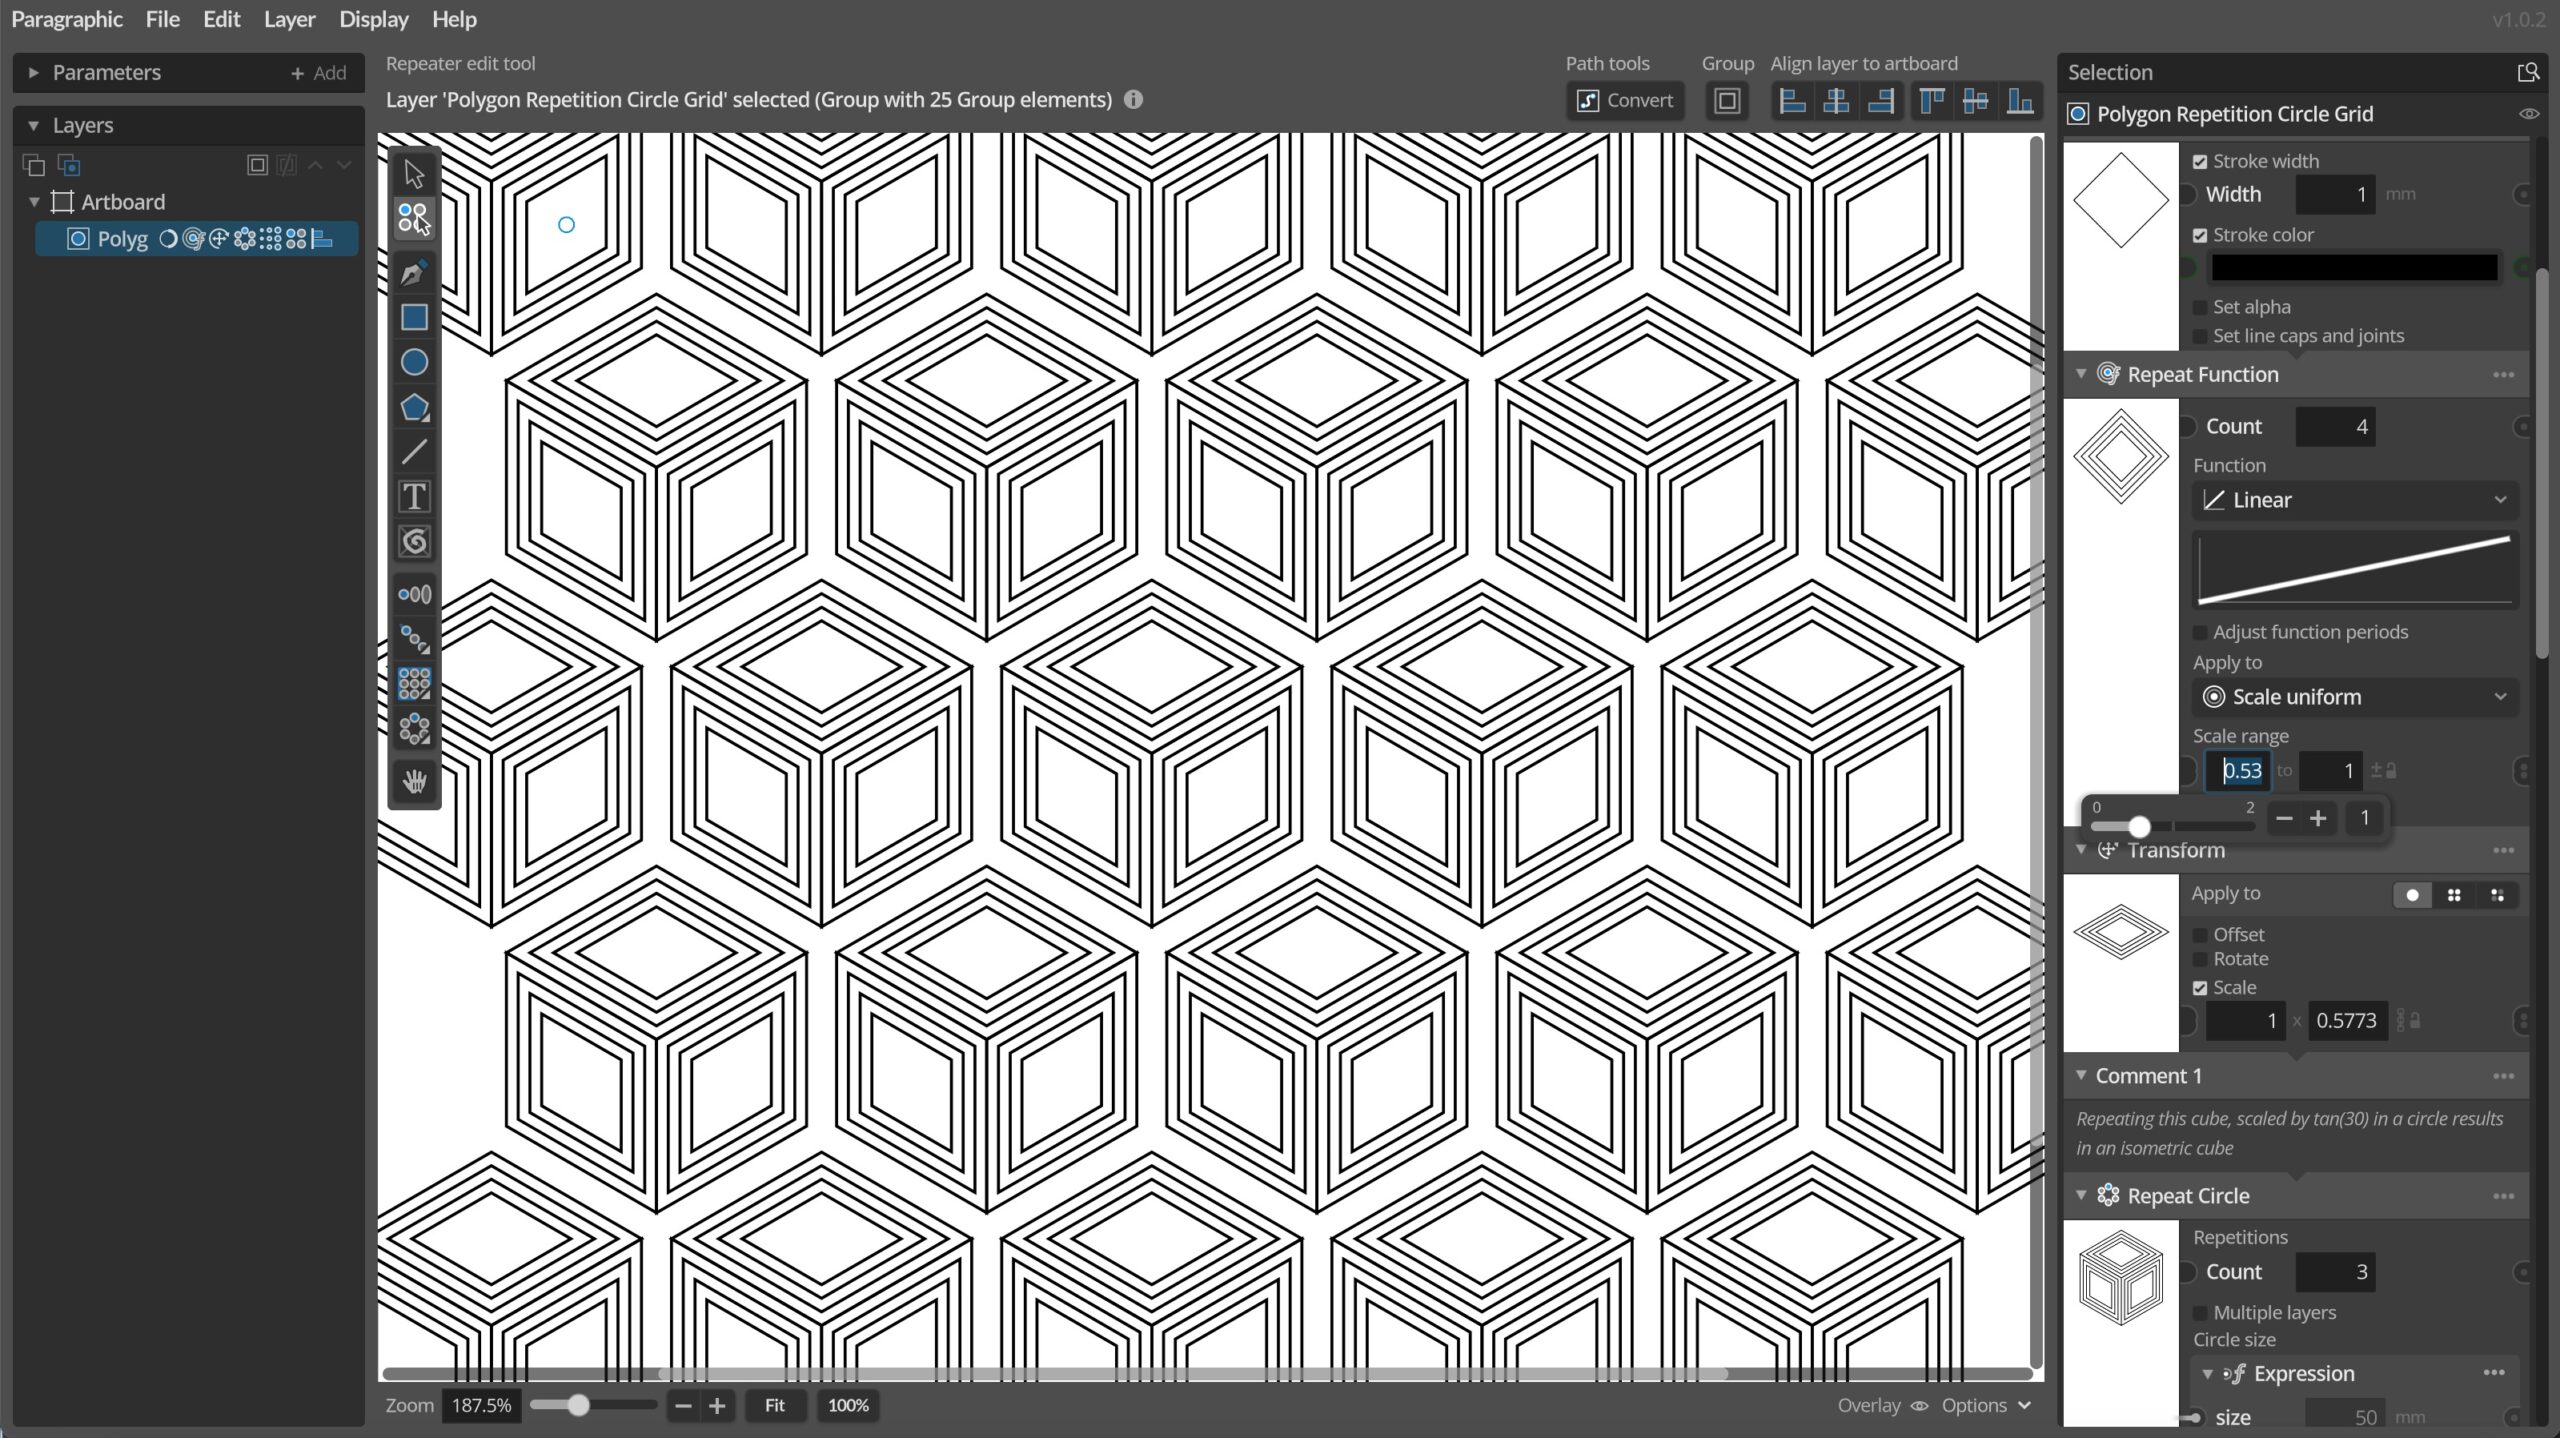Collapse the Comment 1 section
The width and height of the screenshot is (2560, 1438).
click(2081, 1075)
